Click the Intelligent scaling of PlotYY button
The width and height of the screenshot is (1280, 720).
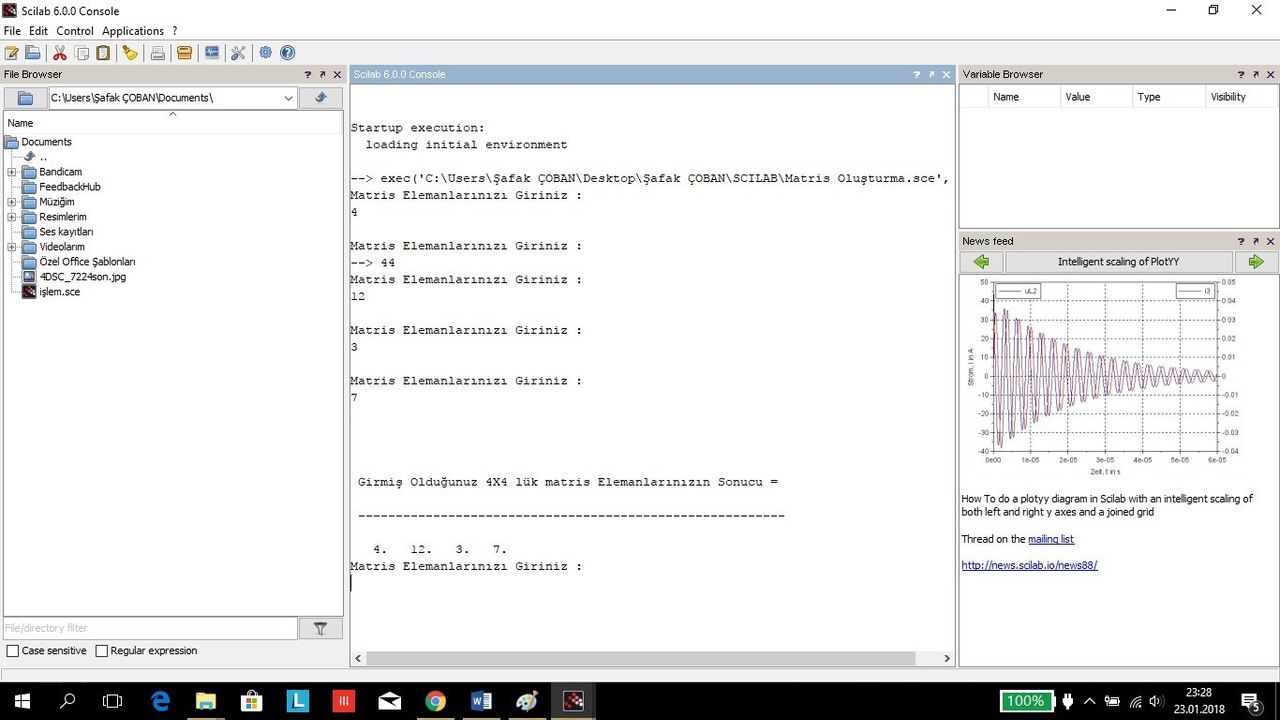tap(1119, 262)
